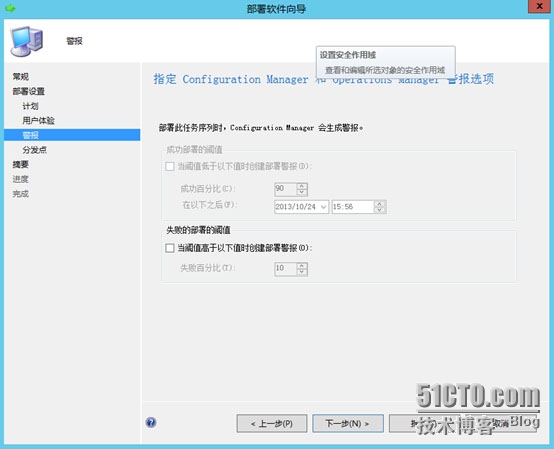Click the 下一步(N) next button
Image resolution: width=554 pixels, height=449 pixels.
click(348, 423)
